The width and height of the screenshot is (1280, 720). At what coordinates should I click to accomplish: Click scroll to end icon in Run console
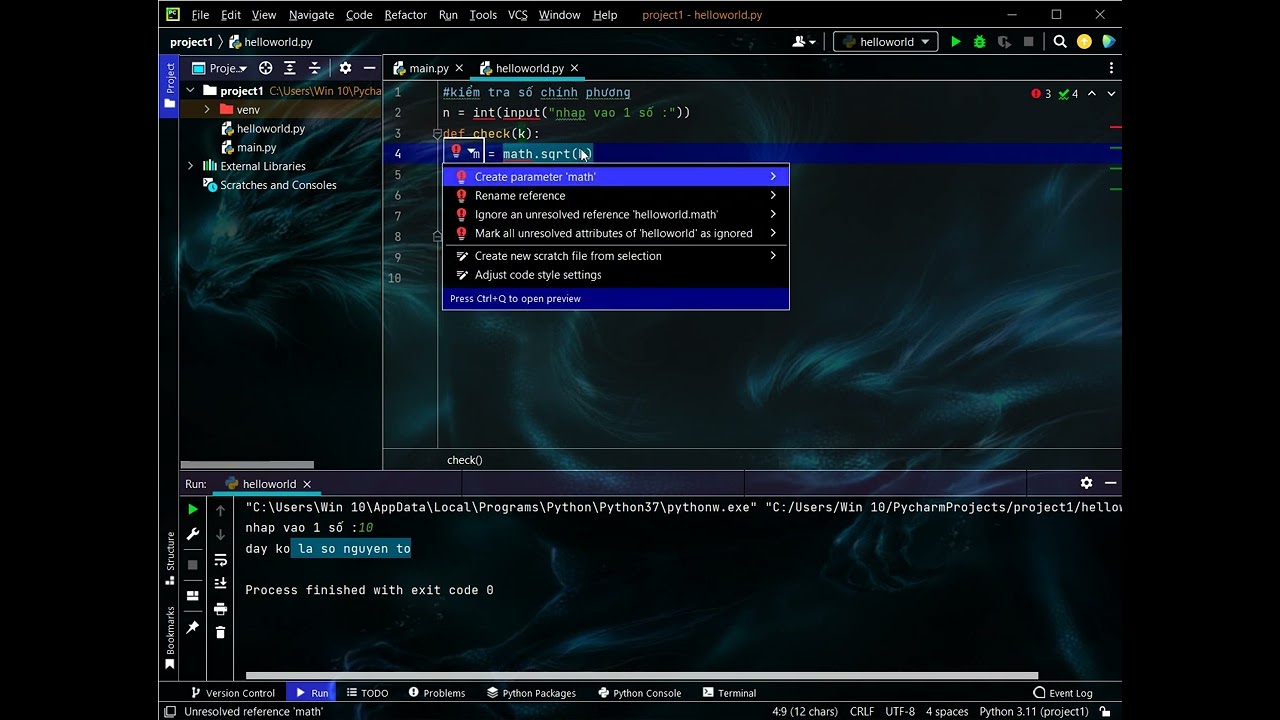(221, 583)
